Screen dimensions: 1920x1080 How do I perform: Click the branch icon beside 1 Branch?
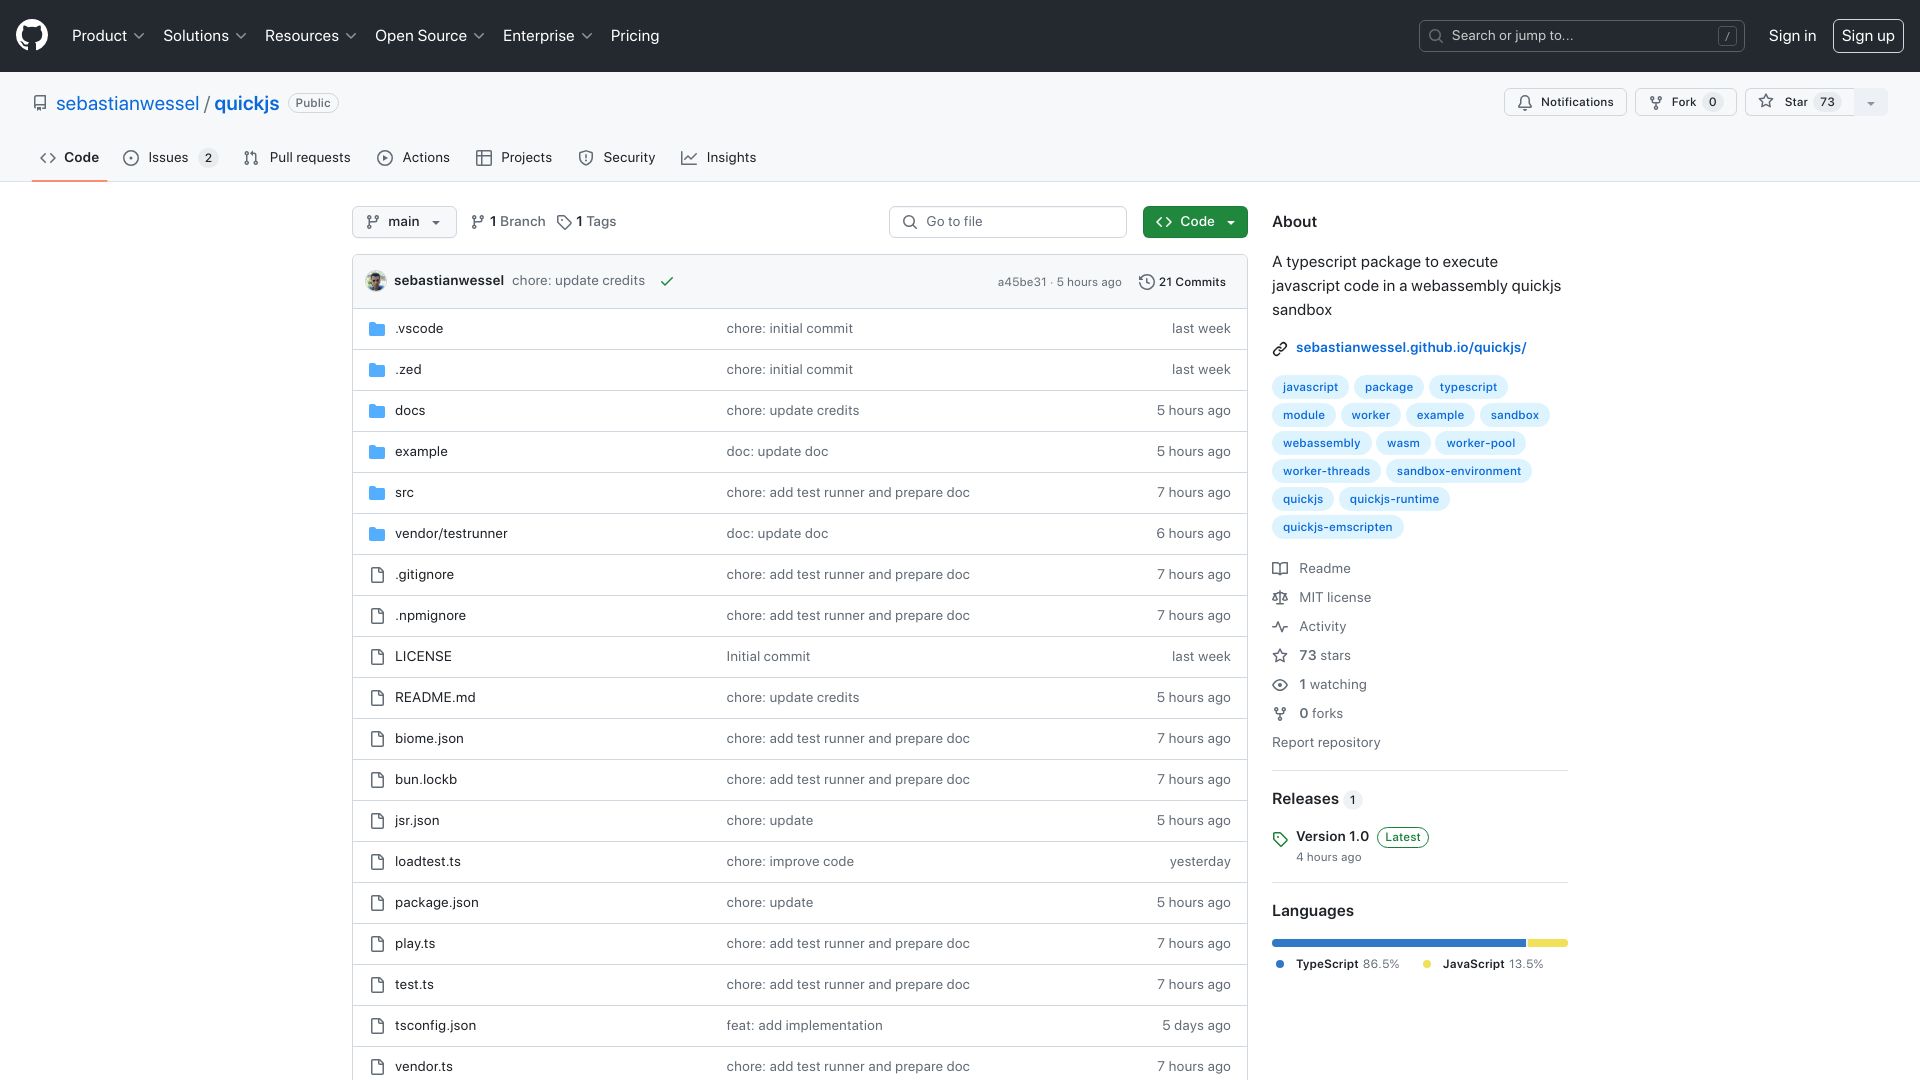pyautogui.click(x=478, y=222)
